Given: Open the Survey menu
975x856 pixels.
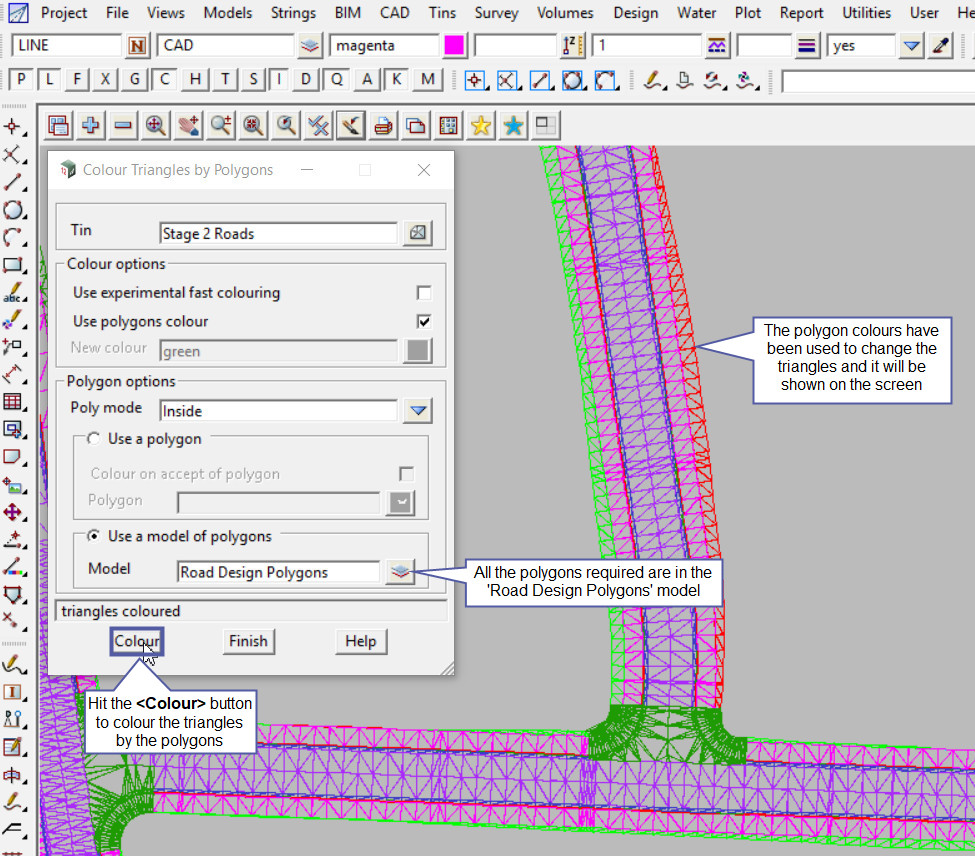Looking at the screenshot, I should tap(496, 13).
